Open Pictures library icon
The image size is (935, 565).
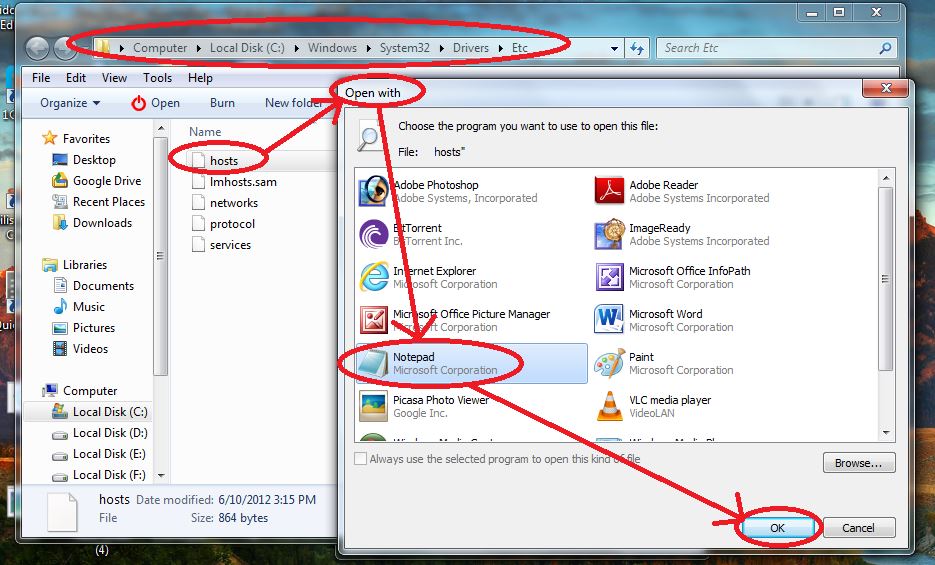[x=60, y=328]
